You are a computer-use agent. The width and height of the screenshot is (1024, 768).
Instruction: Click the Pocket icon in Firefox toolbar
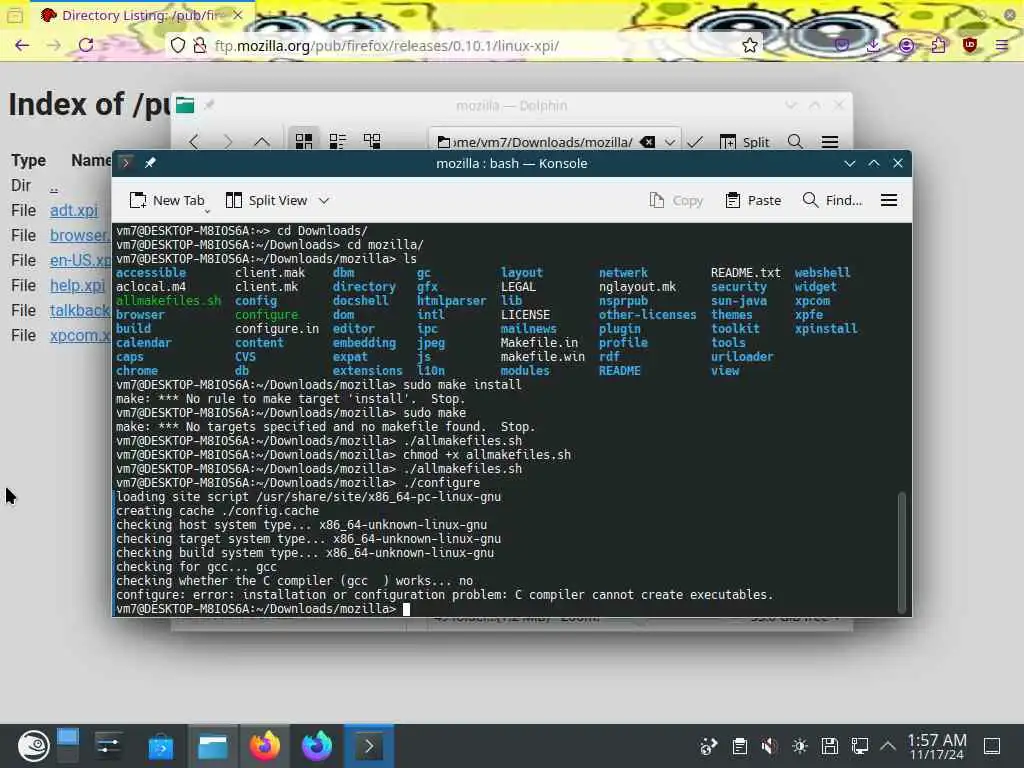coord(842,45)
